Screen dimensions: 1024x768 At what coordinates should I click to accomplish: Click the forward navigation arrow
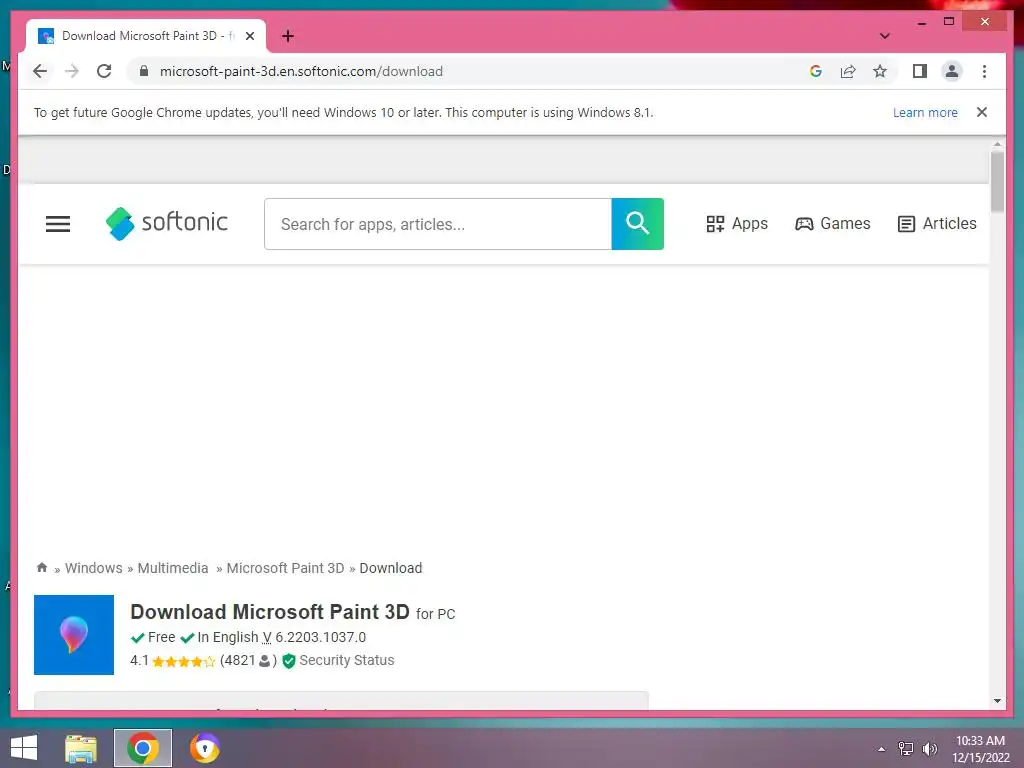(x=72, y=71)
